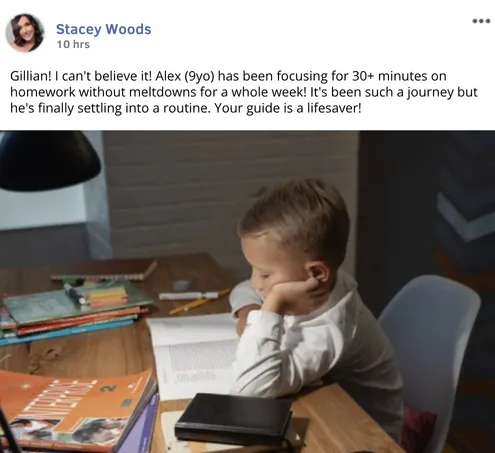Click the 10 hrs timestamp

73,44
